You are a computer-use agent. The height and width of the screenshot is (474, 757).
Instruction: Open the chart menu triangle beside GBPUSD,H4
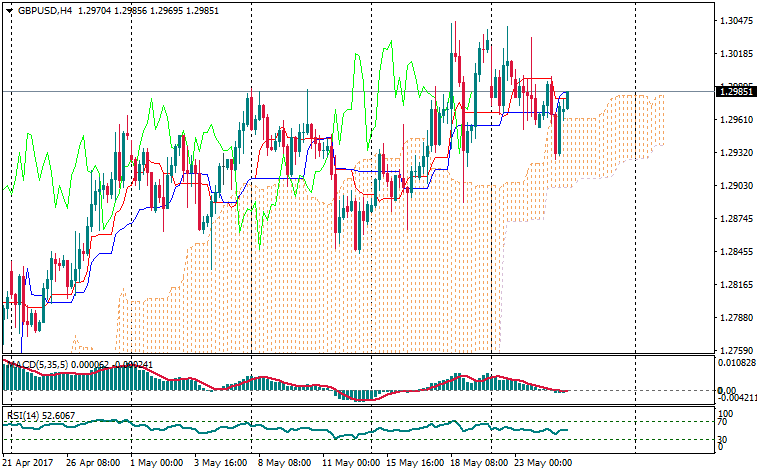tap(9, 10)
